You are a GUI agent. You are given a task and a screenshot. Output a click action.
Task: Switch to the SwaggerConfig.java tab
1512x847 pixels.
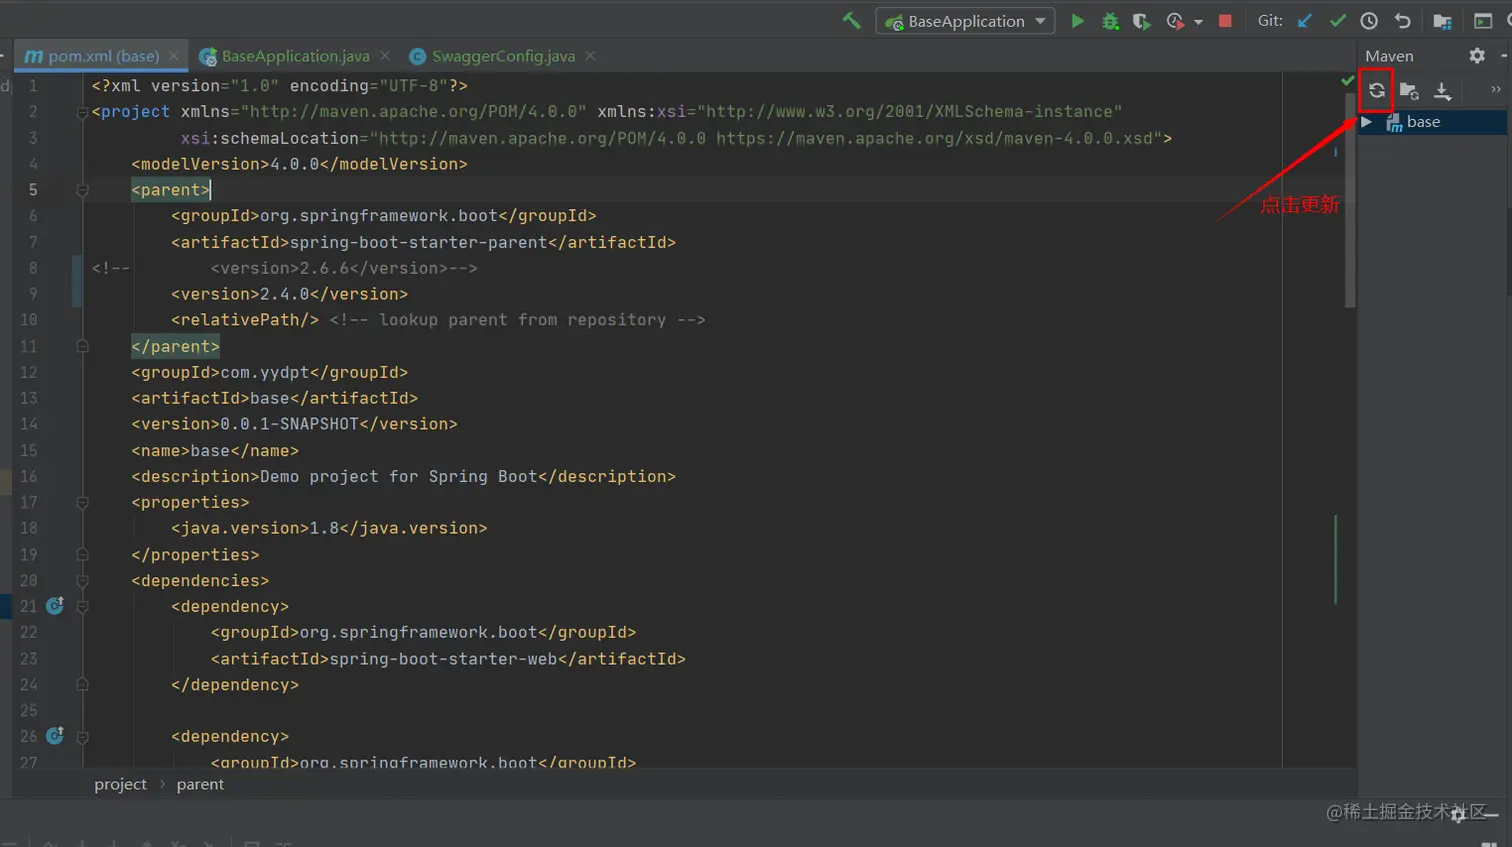(x=503, y=56)
